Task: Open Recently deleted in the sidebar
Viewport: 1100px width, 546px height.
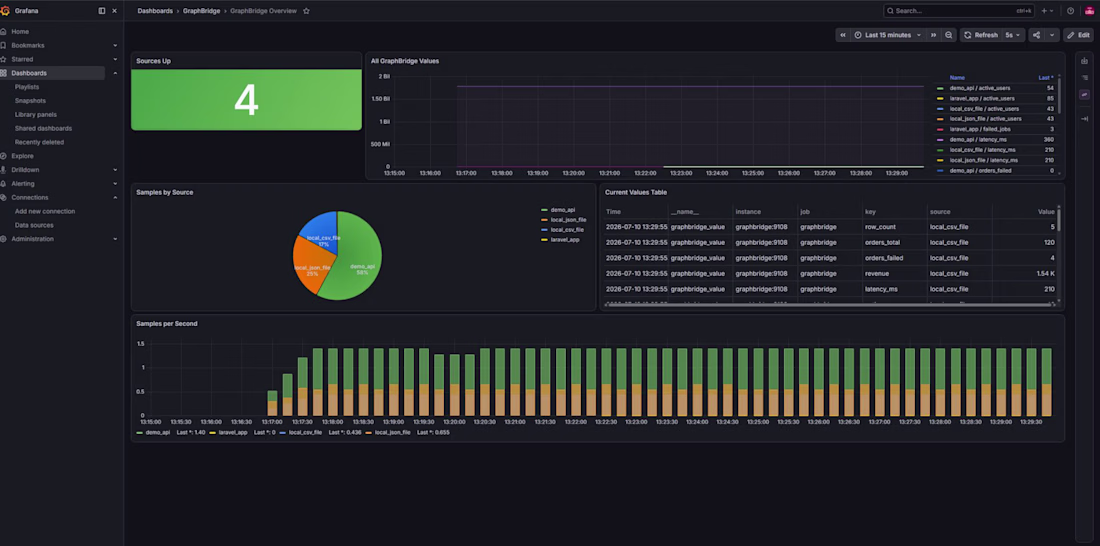Action: pos(39,142)
